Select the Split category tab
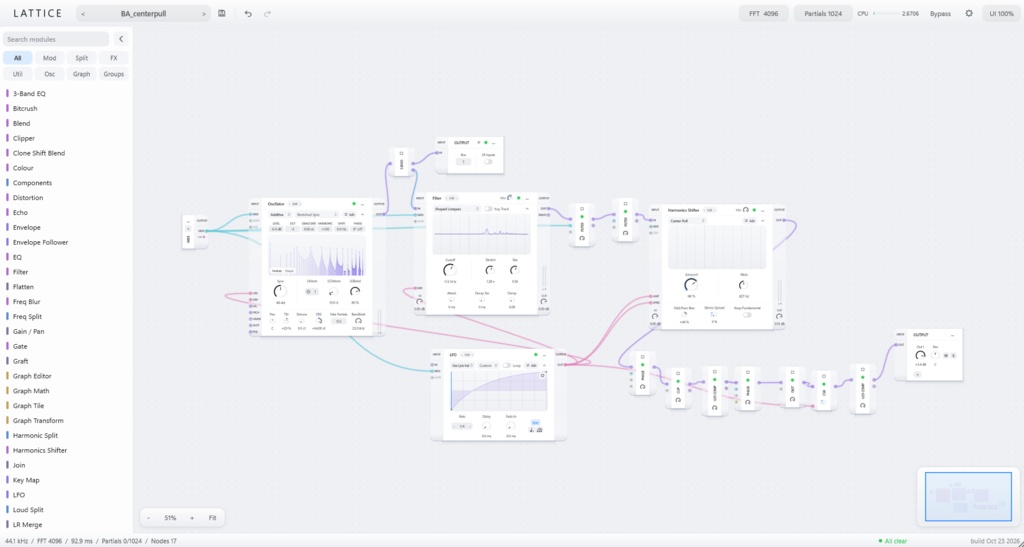Viewport: 1024px width, 547px height. click(x=82, y=57)
